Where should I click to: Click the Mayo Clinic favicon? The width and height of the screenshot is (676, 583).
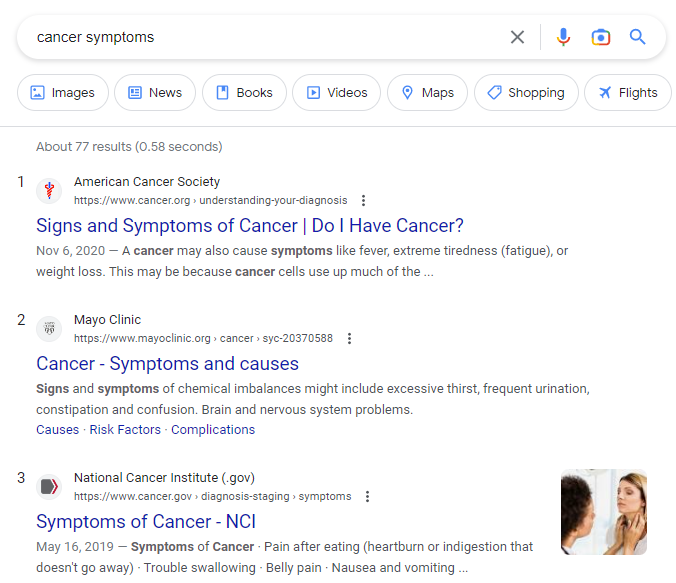(49, 329)
